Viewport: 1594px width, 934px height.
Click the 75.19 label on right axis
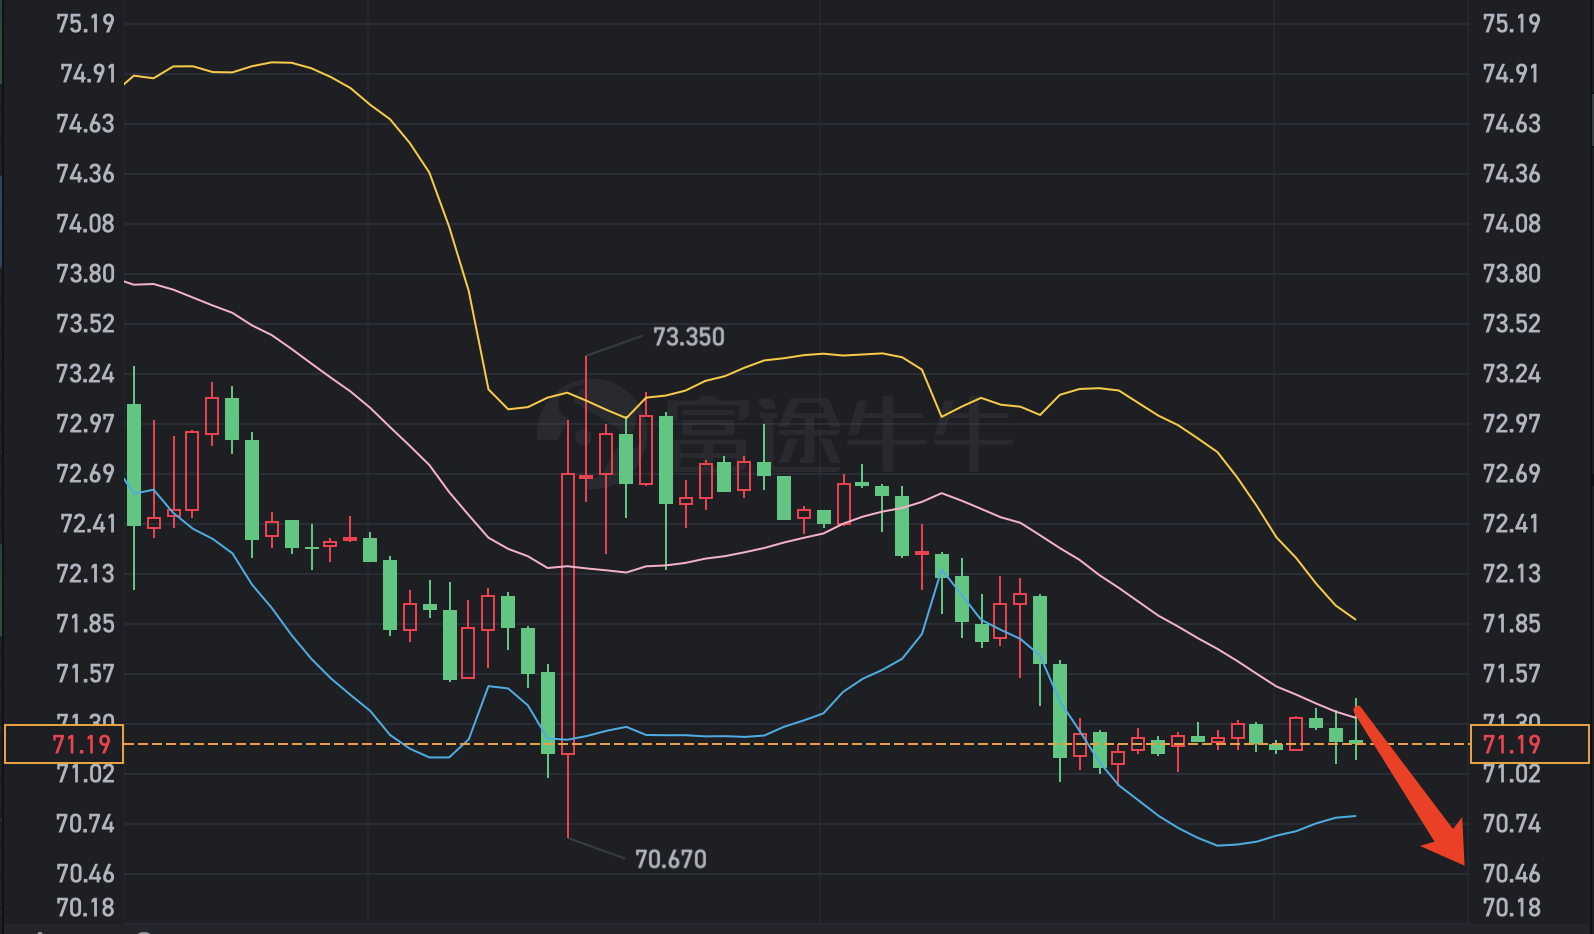coord(1511,24)
